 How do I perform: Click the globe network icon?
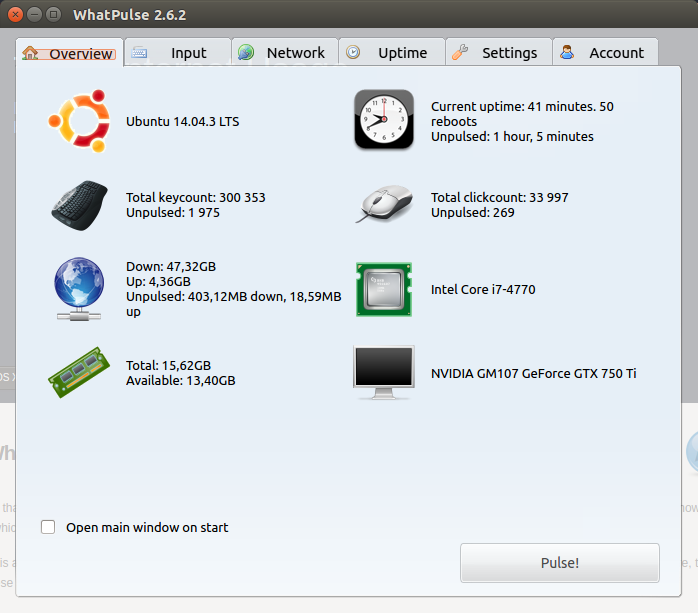coord(79,289)
